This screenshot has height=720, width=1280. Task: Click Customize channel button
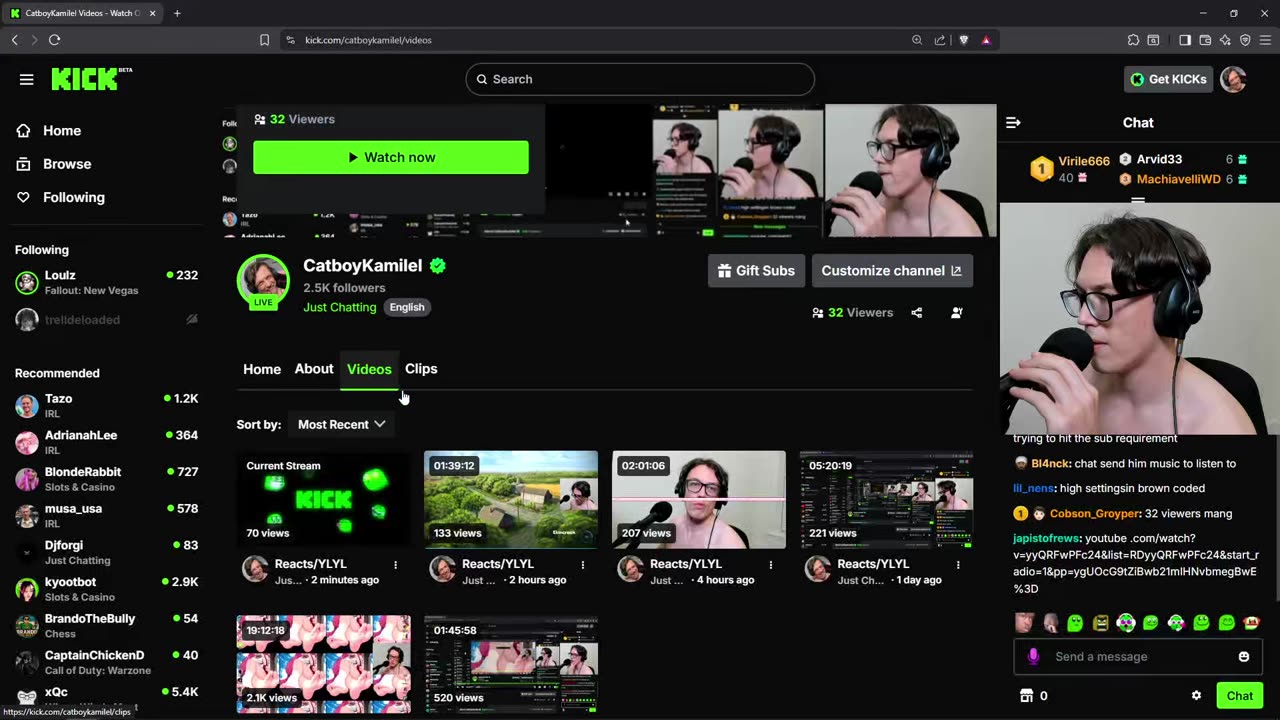[892, 271]
